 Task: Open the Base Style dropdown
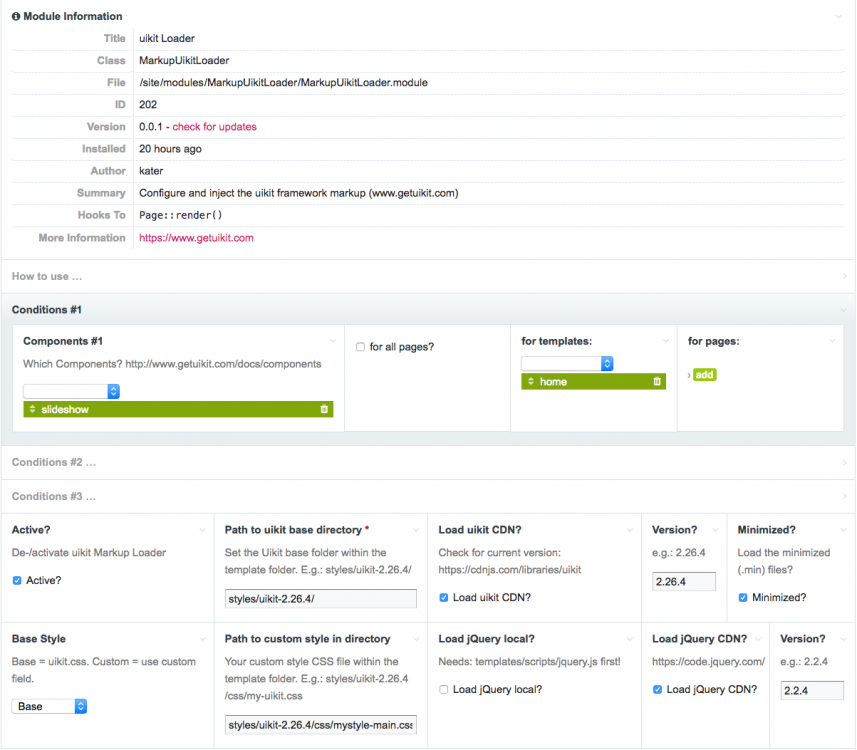point(50,706)
